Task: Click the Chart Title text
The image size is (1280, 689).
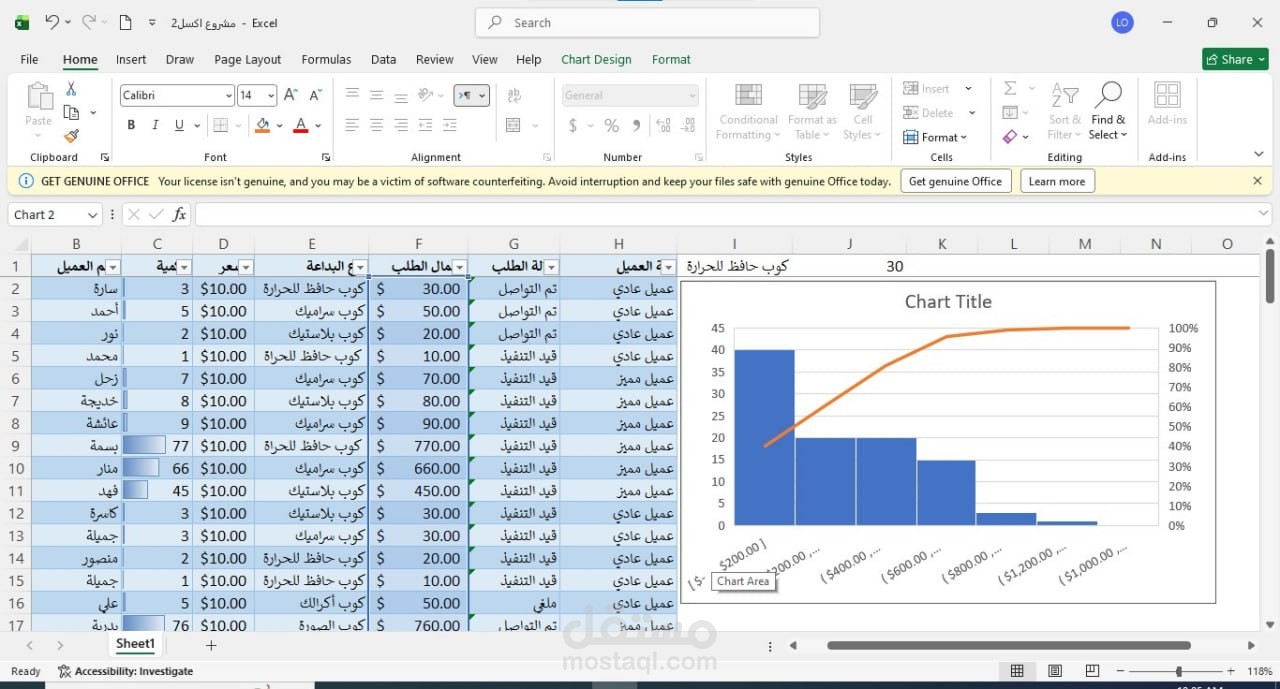Action: coord(948,301)
